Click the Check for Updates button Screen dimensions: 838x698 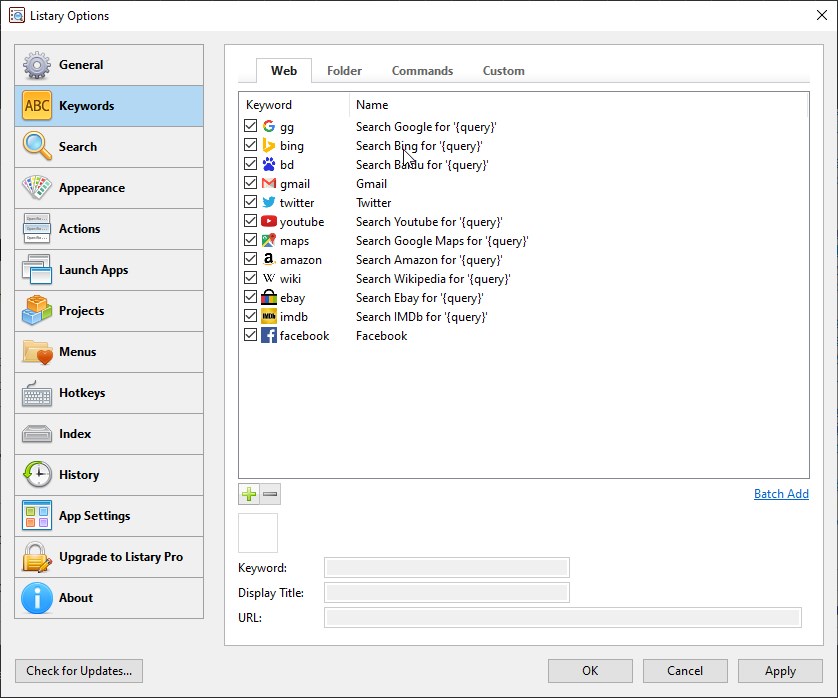(79, 671)
